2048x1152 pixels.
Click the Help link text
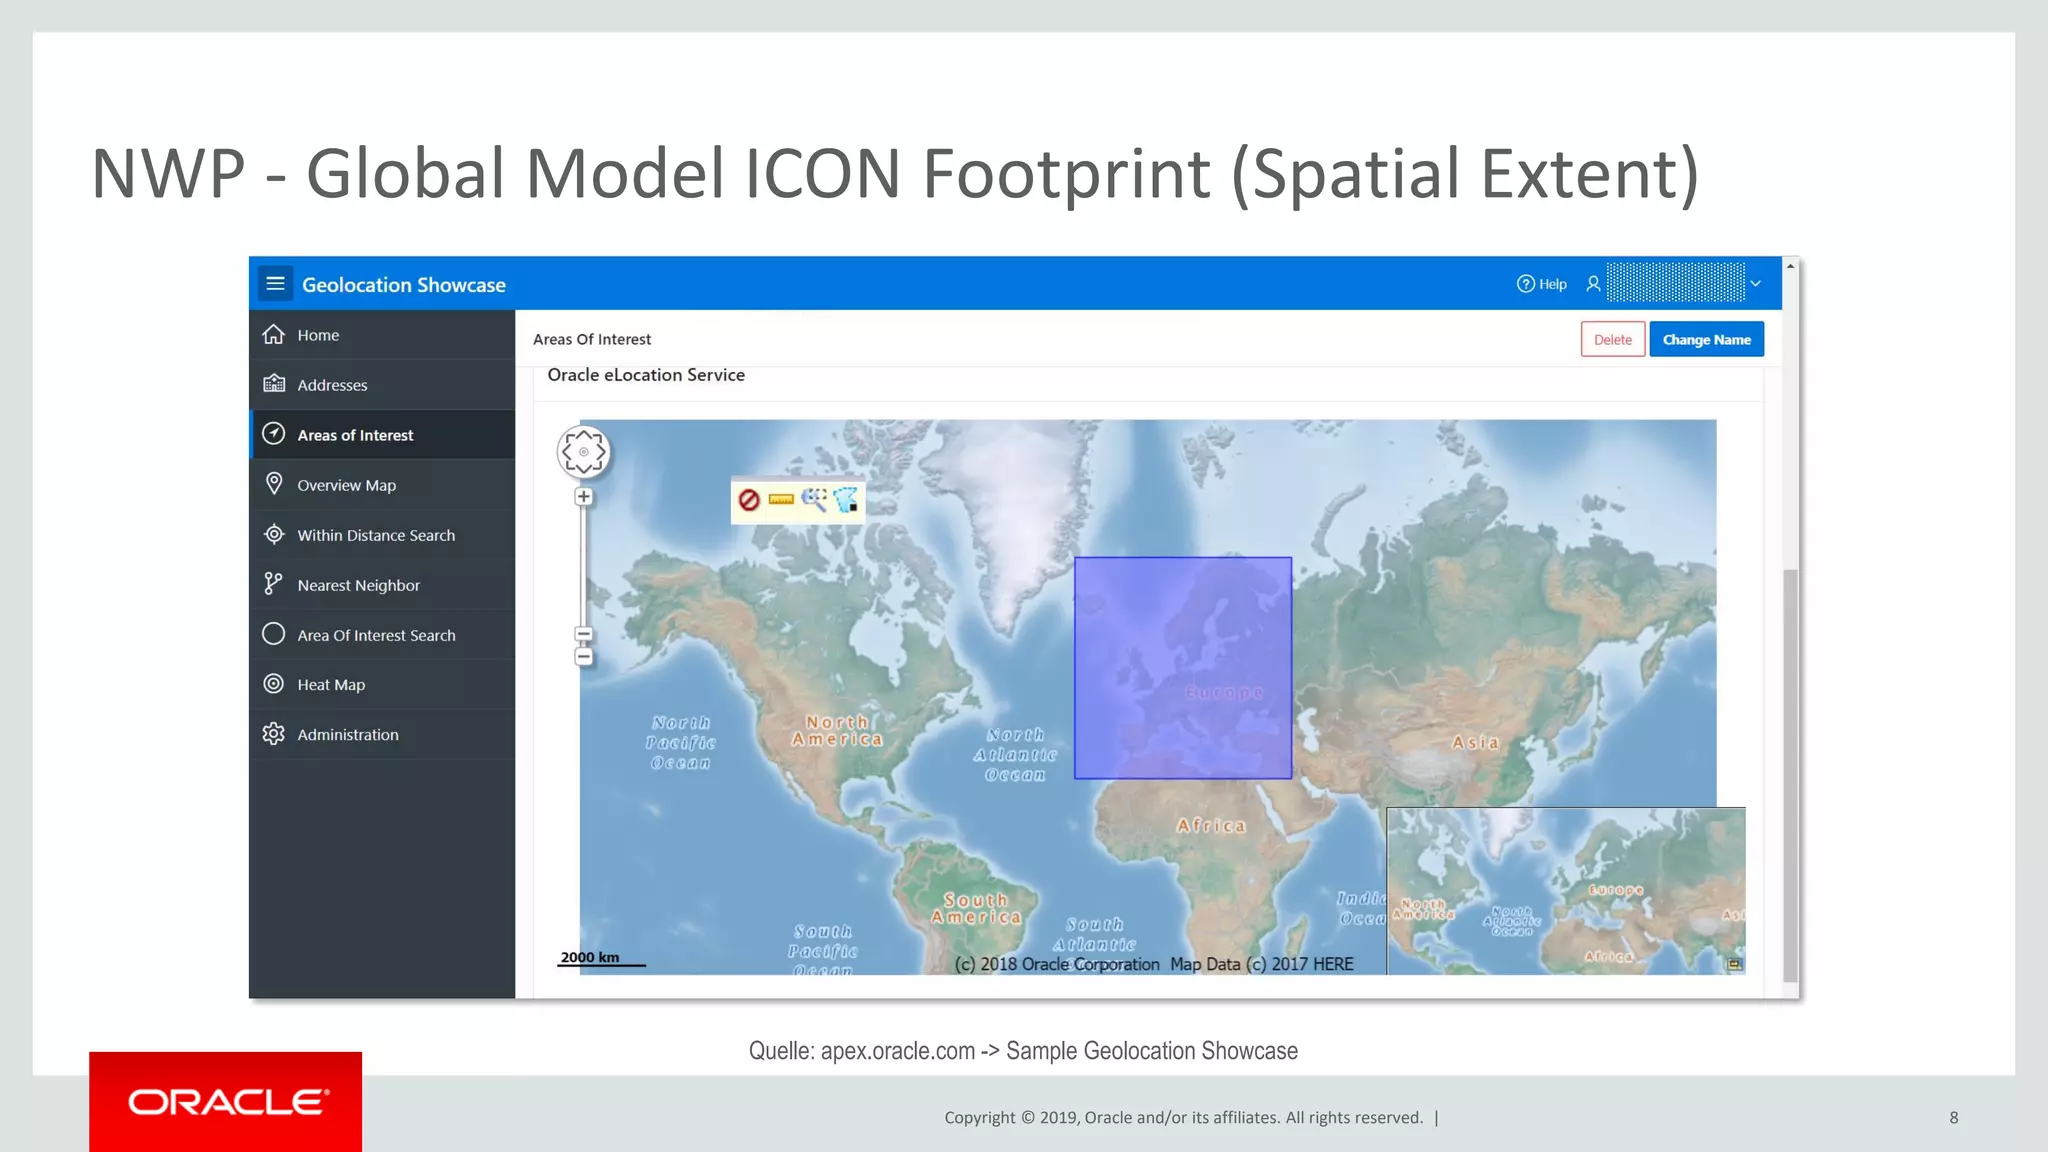point(1553,284)
